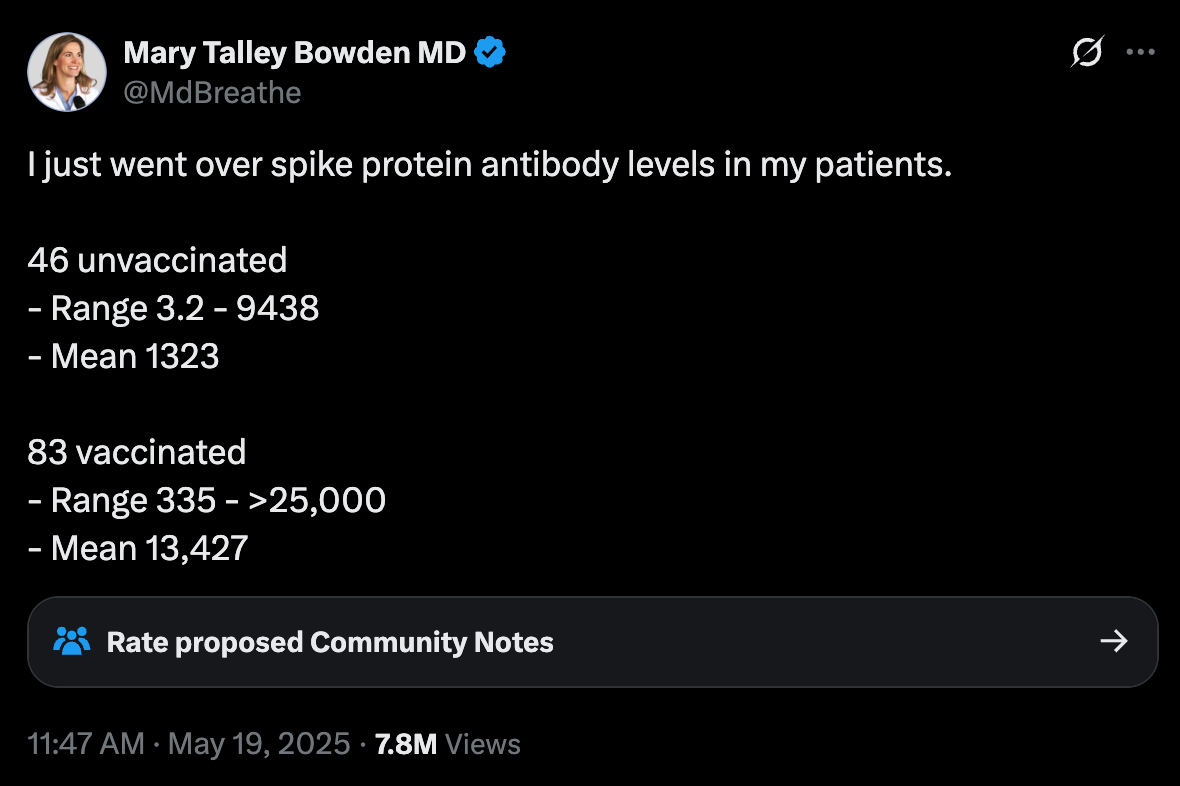Click the "Range 335 - >25,000" line
Image resolution: width=1180 pixels, height=786 pixels.
pyautogui.click(x=207, y=501)
